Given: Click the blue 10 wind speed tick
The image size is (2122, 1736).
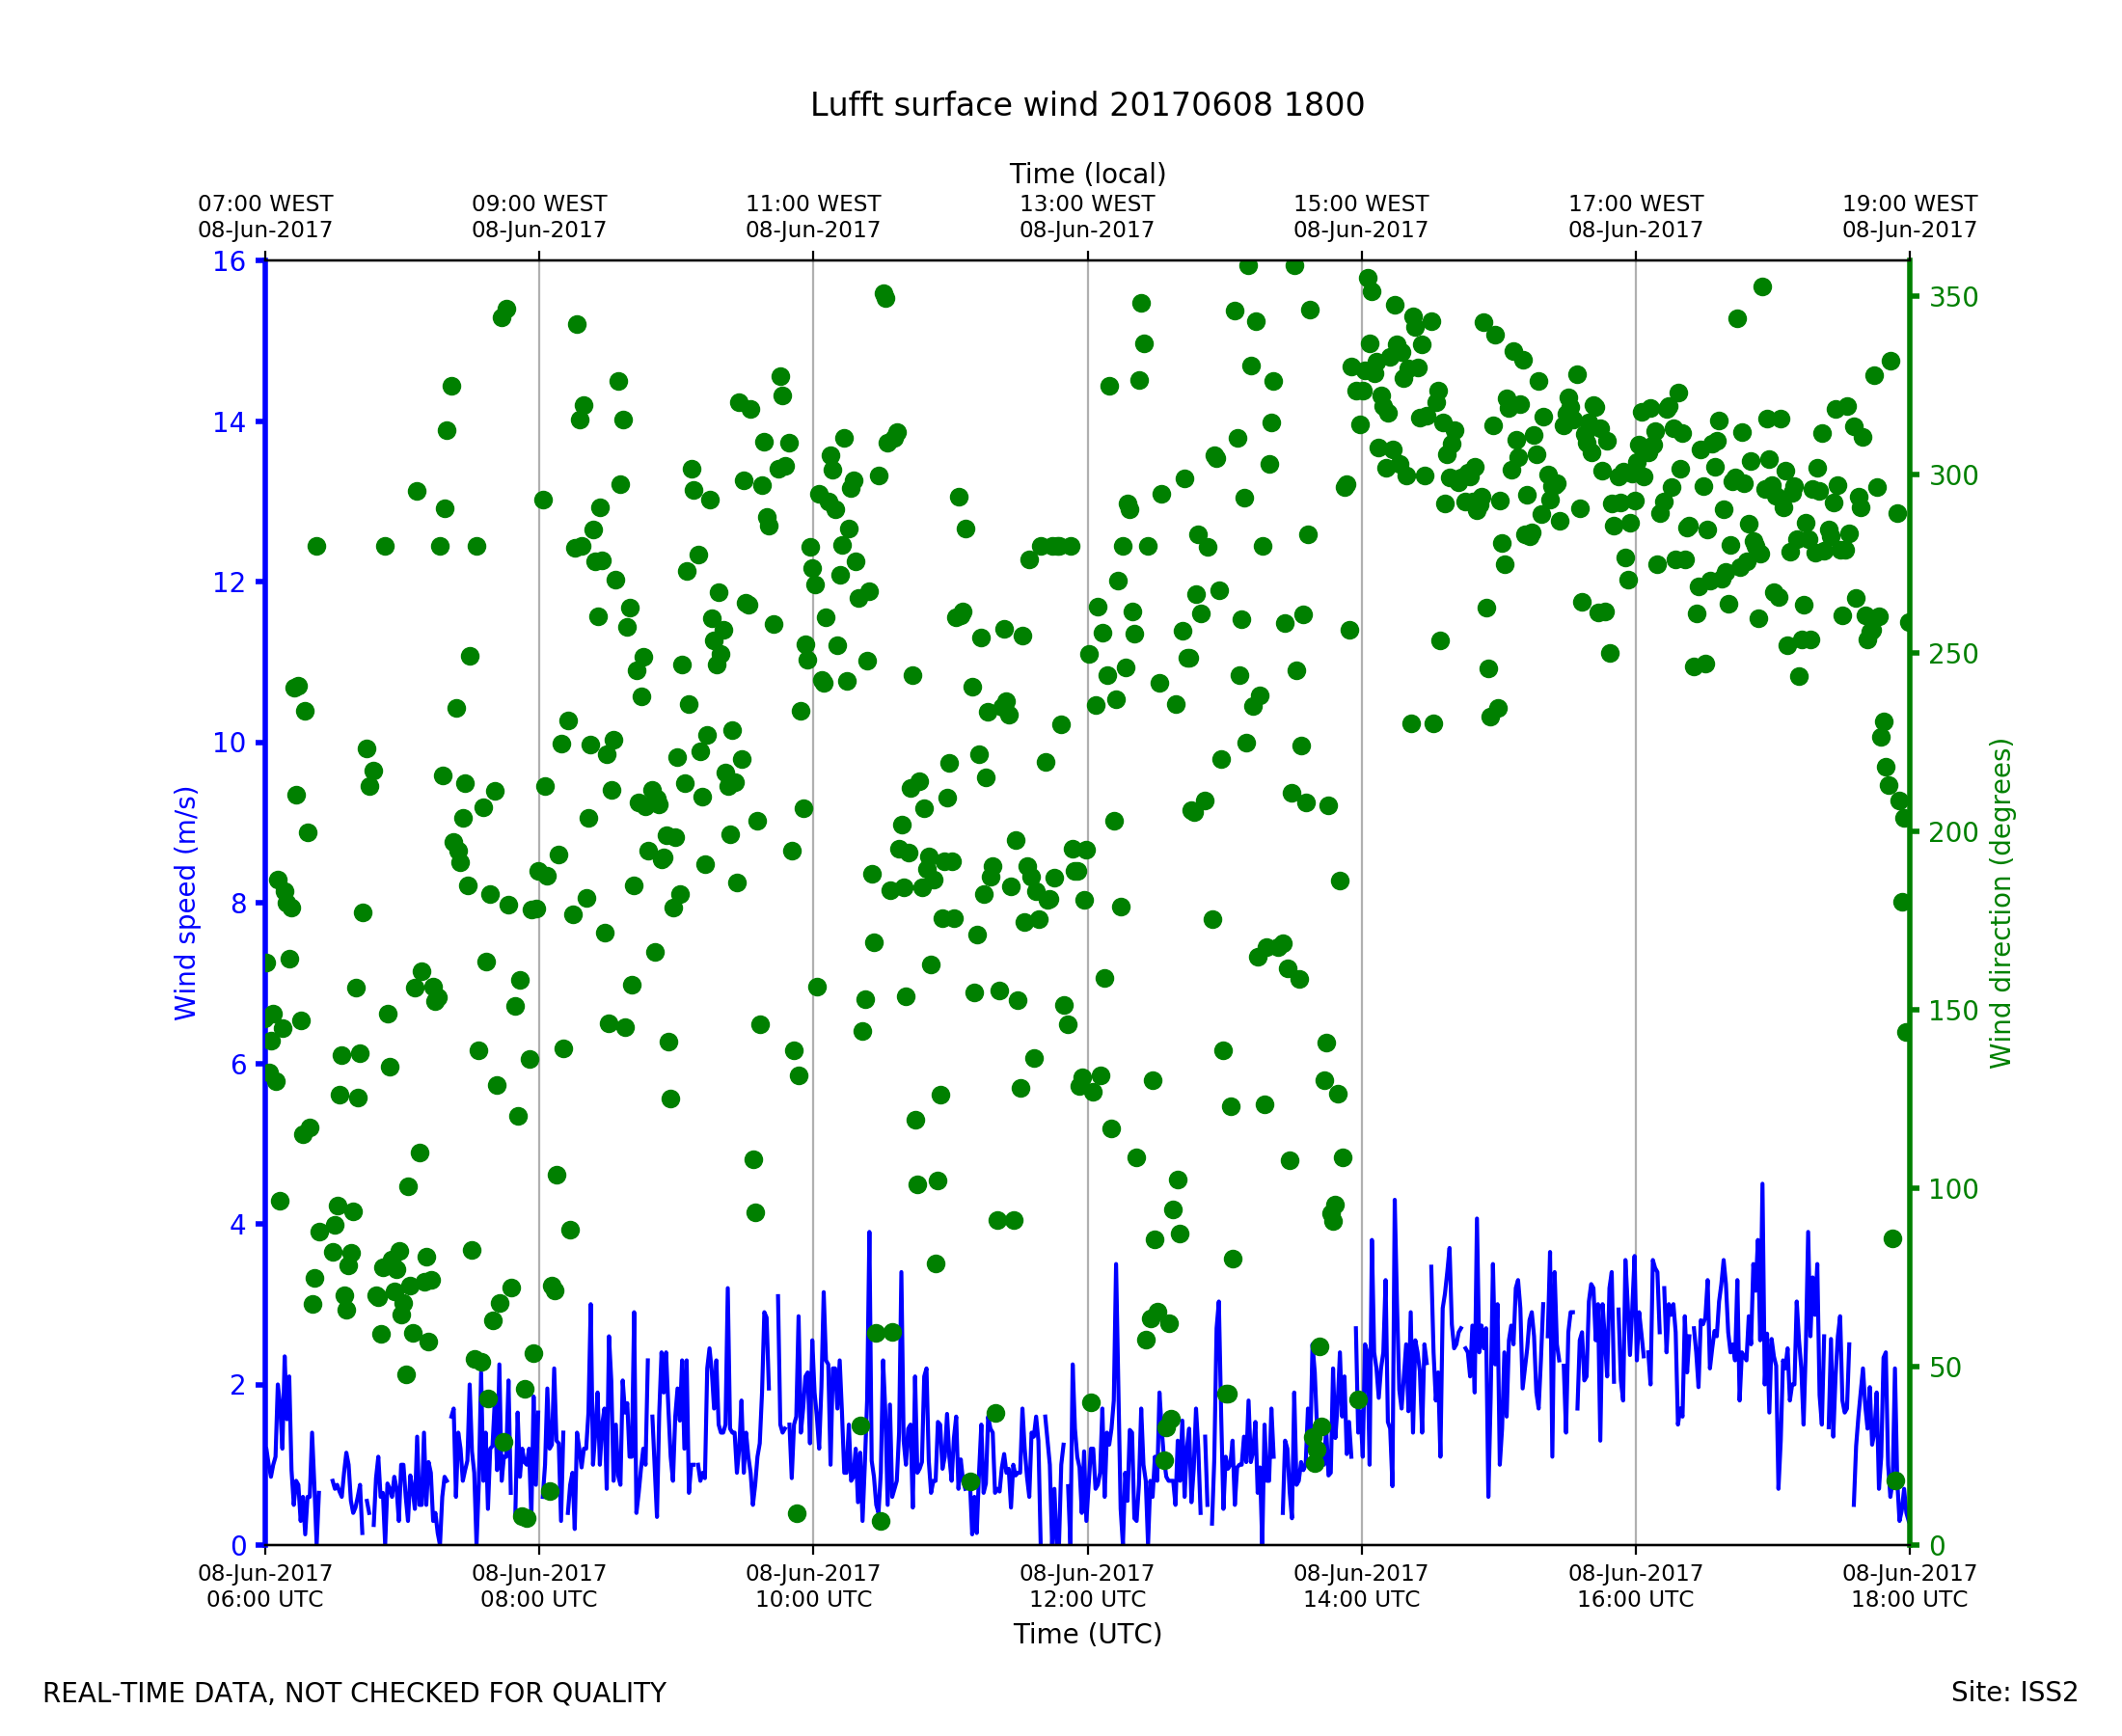Looking at the screenshot, I should (229, 743).
